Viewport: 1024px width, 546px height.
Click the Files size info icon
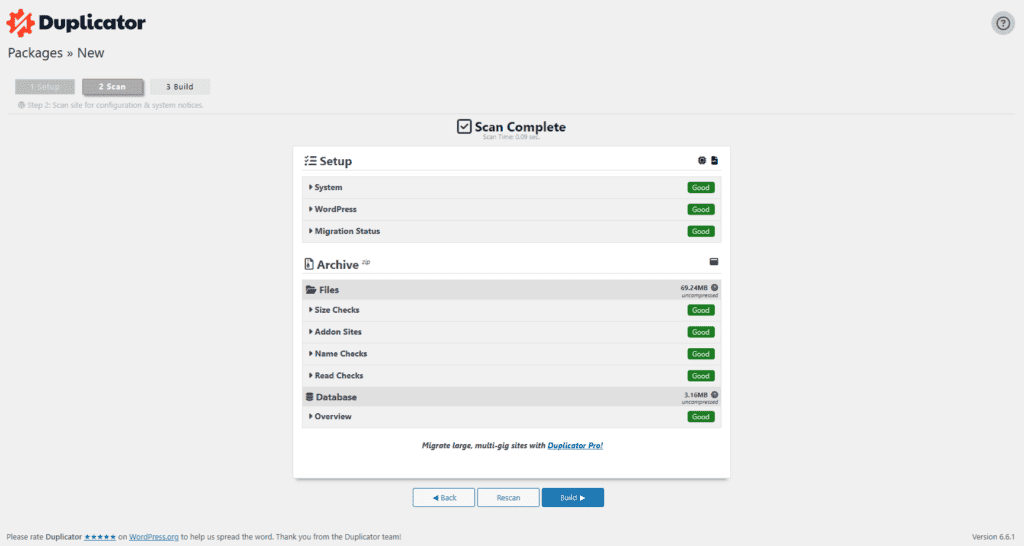pos(714,287)
